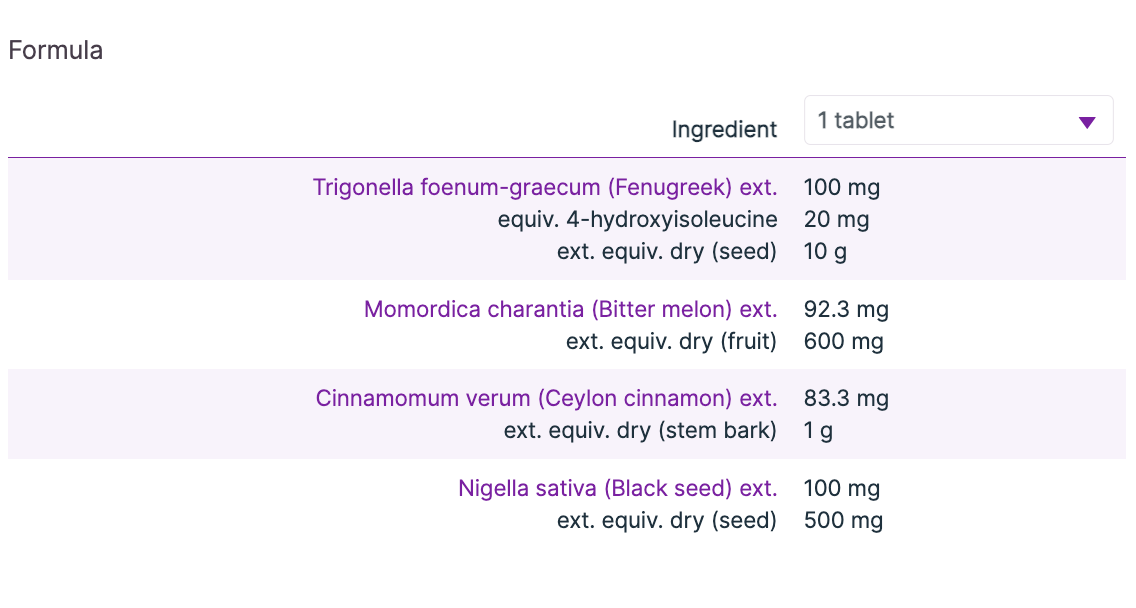Open the "1 tablet" serving size dropdown

click(957, 121)
